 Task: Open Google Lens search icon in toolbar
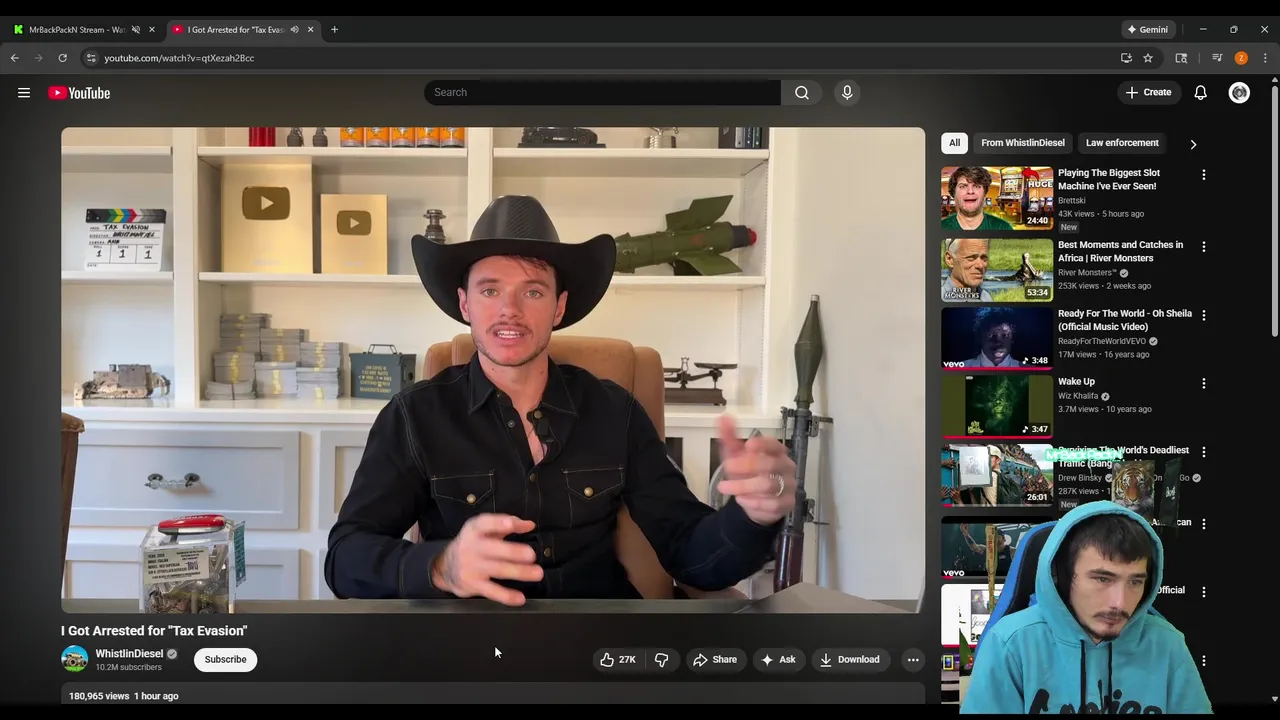(x=1181, y=58)
